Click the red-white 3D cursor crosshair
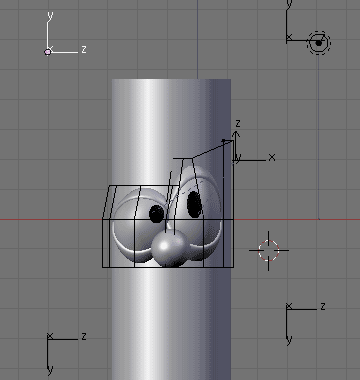 pos(269,250)
